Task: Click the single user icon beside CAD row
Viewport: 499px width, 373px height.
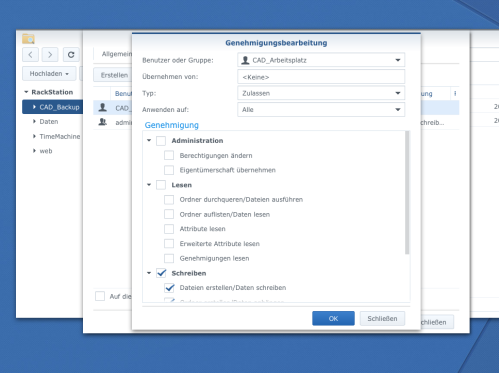Action: click(103, 107)
